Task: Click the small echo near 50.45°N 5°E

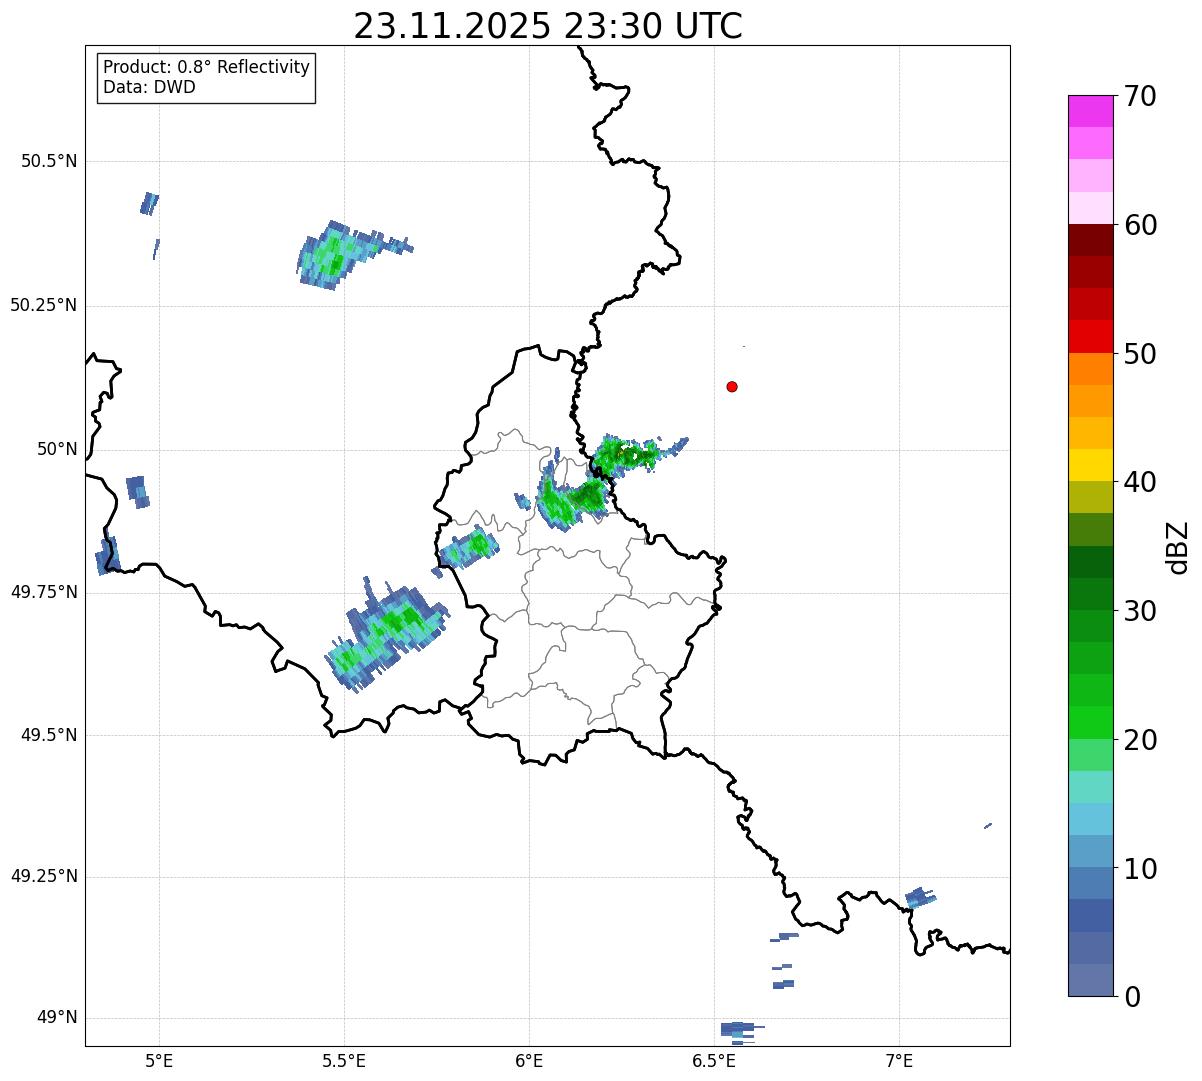Action: [149, 203]
